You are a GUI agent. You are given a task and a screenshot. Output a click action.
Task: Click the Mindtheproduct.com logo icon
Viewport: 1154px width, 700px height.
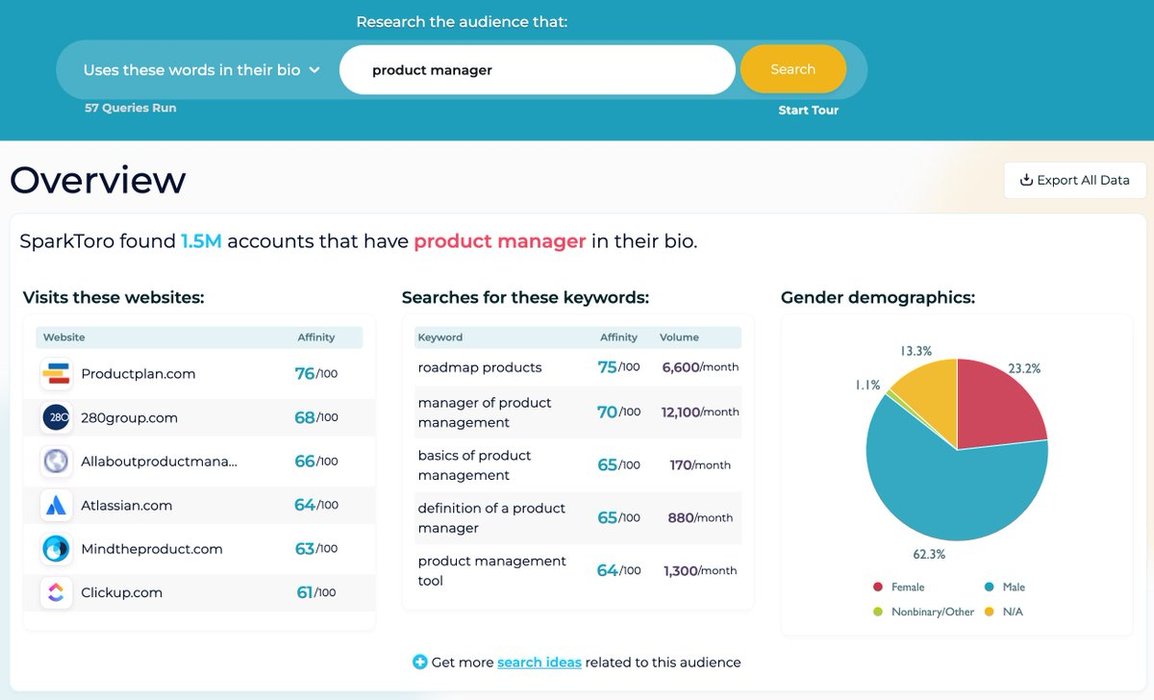coord(56,548)
